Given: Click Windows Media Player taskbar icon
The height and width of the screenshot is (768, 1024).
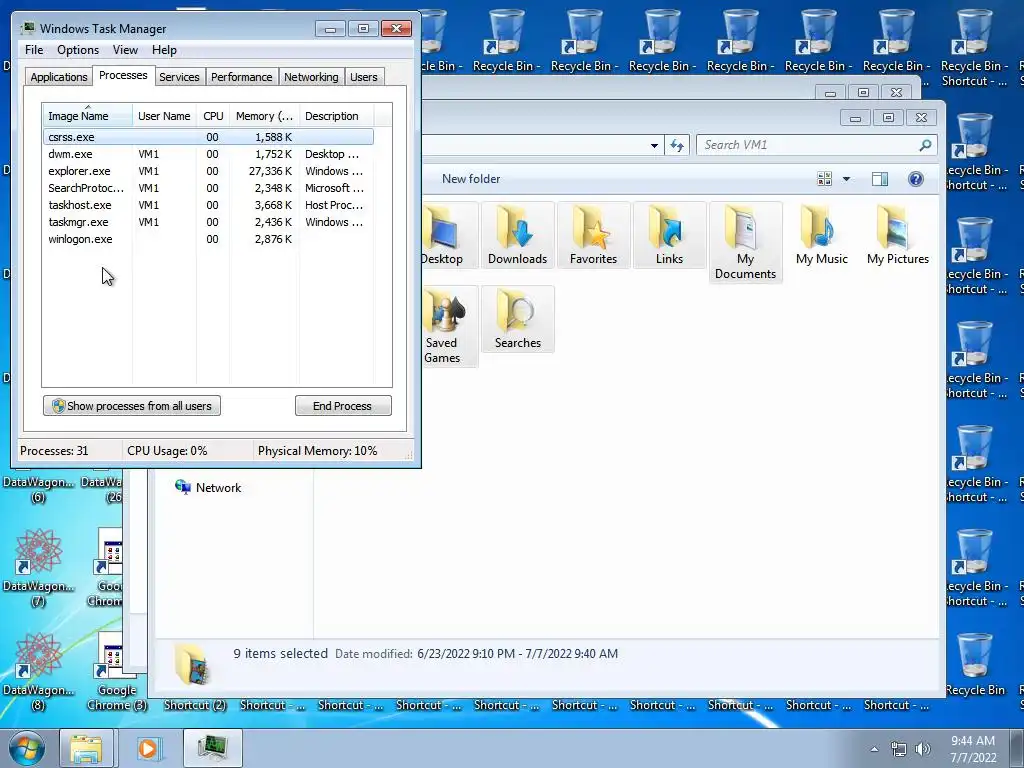Looking at the screenshot, I should pyautogui.click(x=148, y=748).
